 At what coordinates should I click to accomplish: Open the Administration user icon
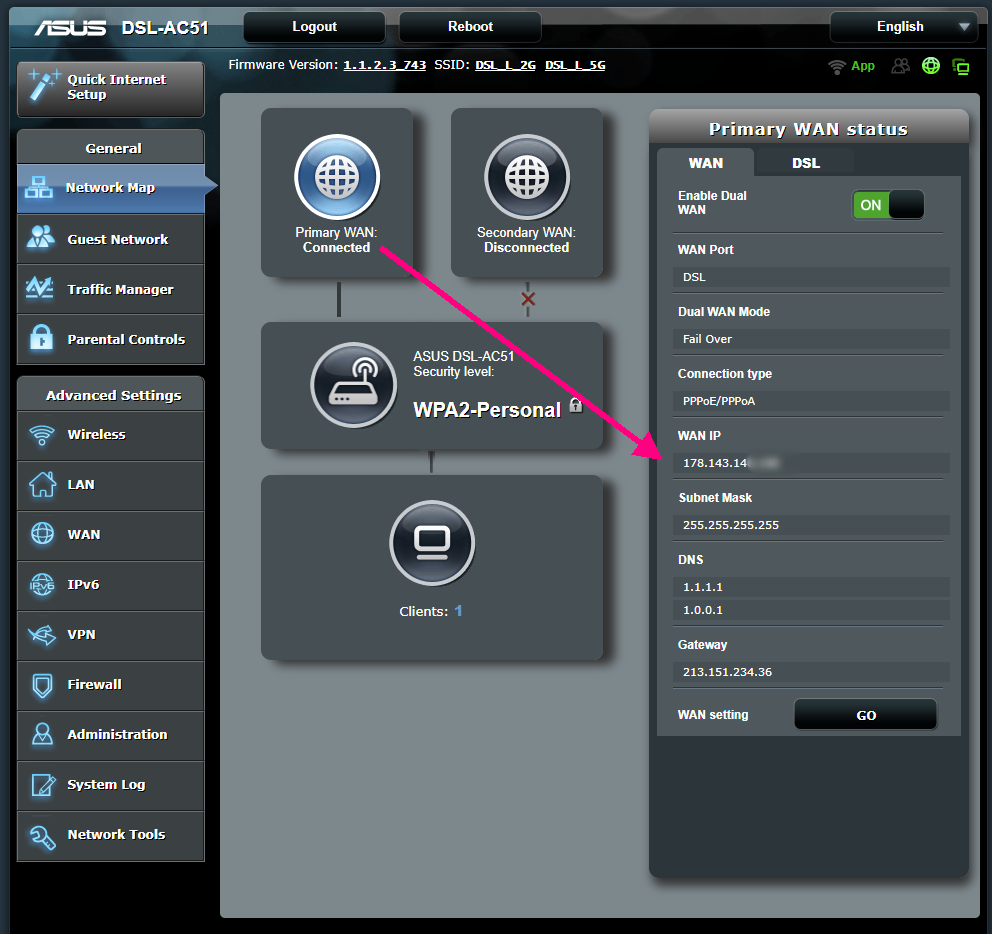[42, 734]
